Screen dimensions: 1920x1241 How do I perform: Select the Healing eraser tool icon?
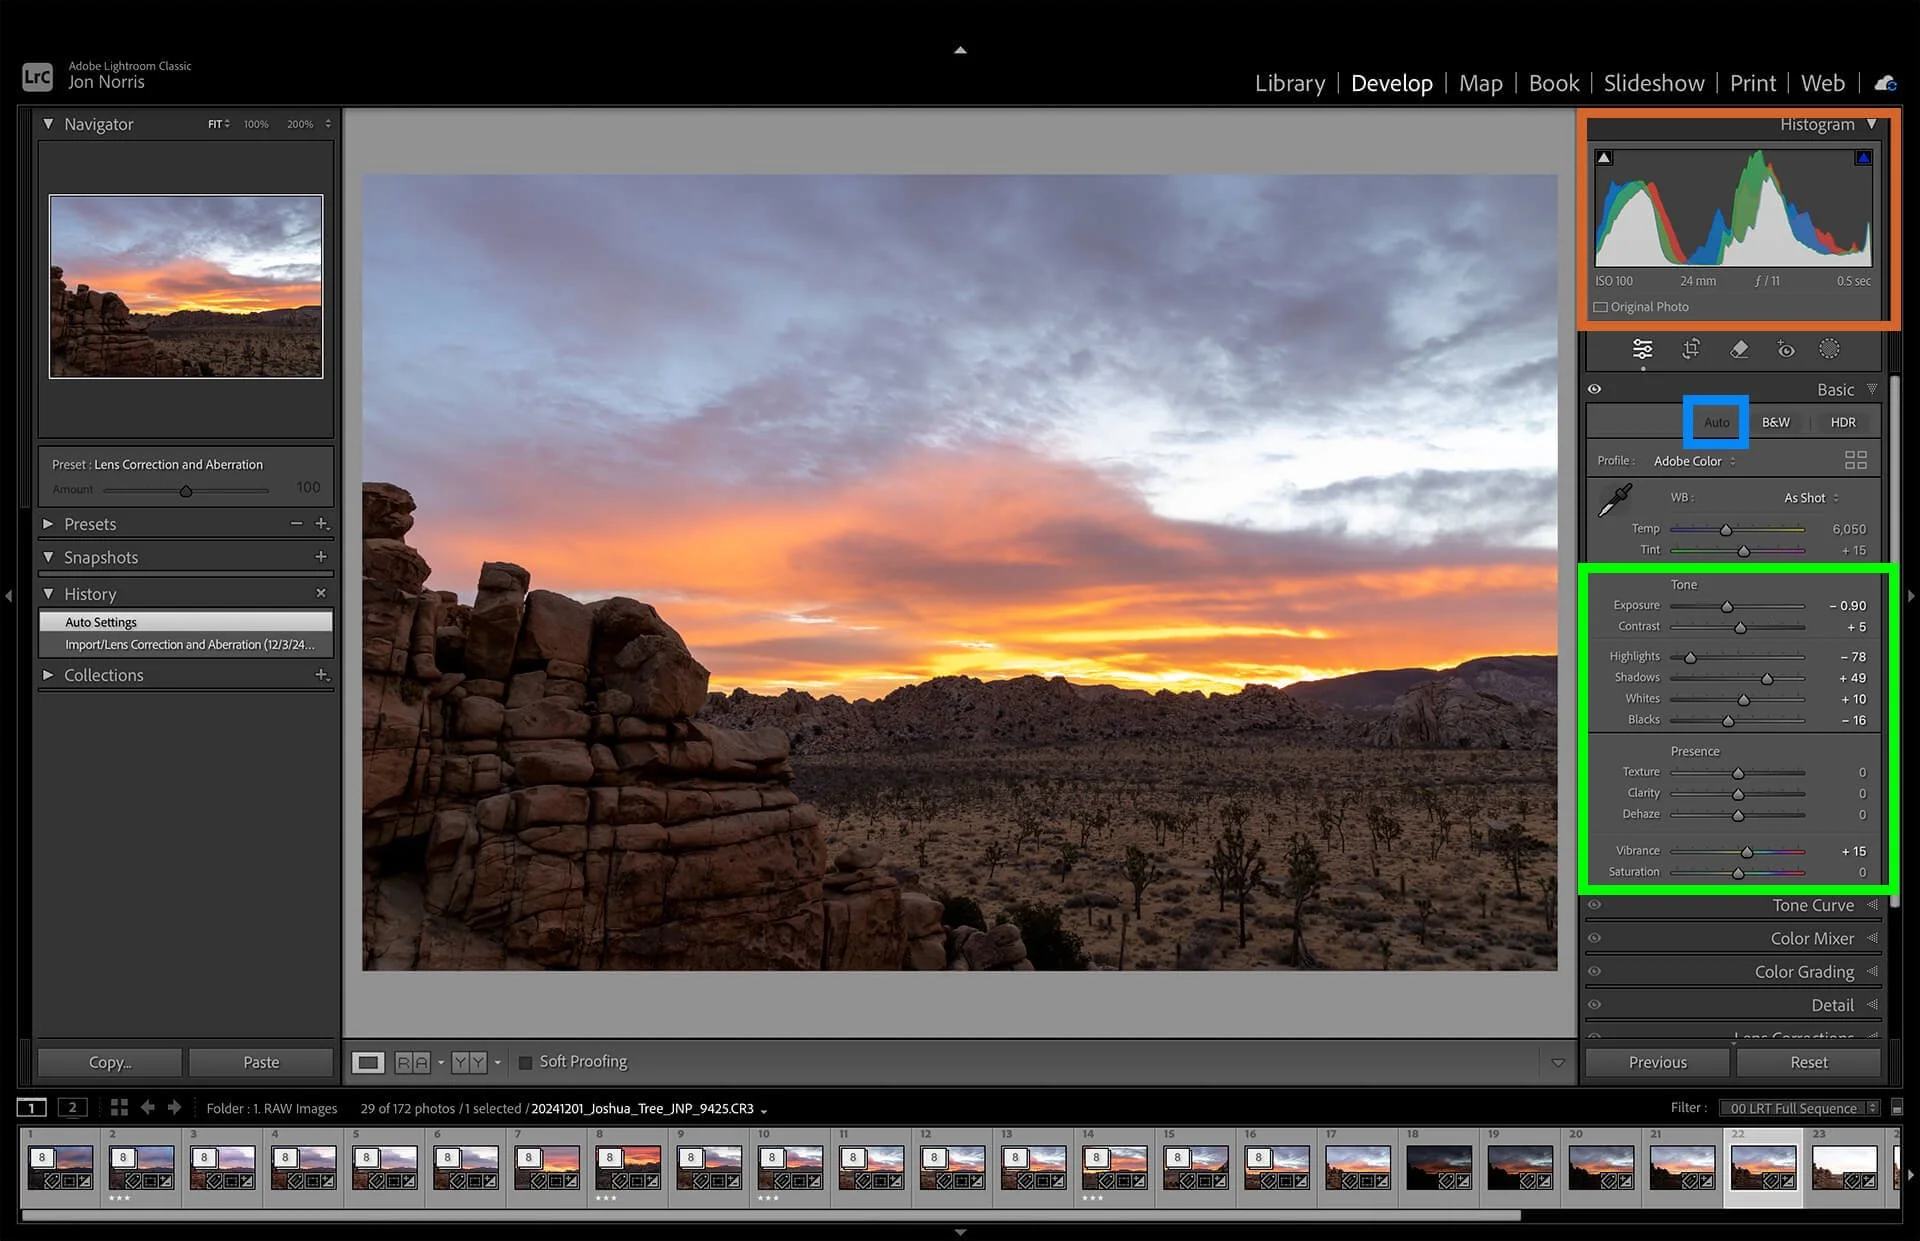1739,349
